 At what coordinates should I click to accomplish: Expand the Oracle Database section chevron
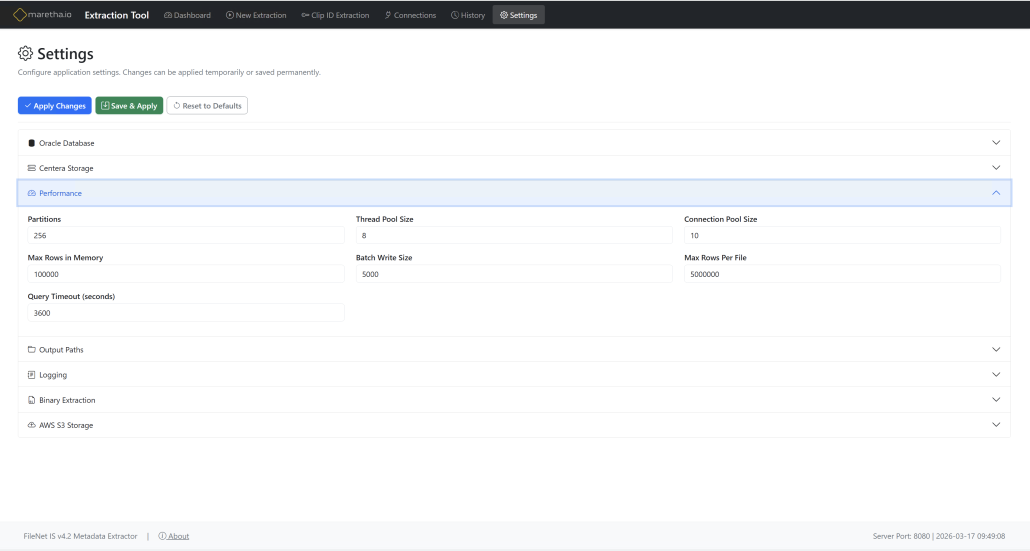pyautogui.click(x=996, y=143)
